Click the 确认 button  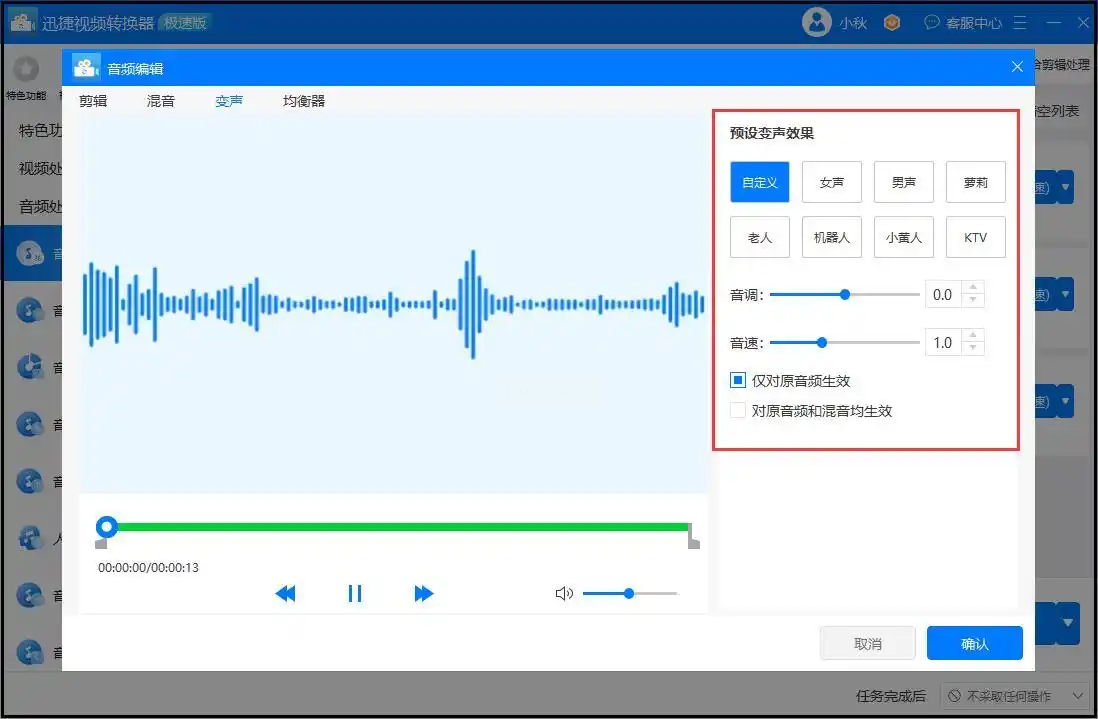(974, 644)
